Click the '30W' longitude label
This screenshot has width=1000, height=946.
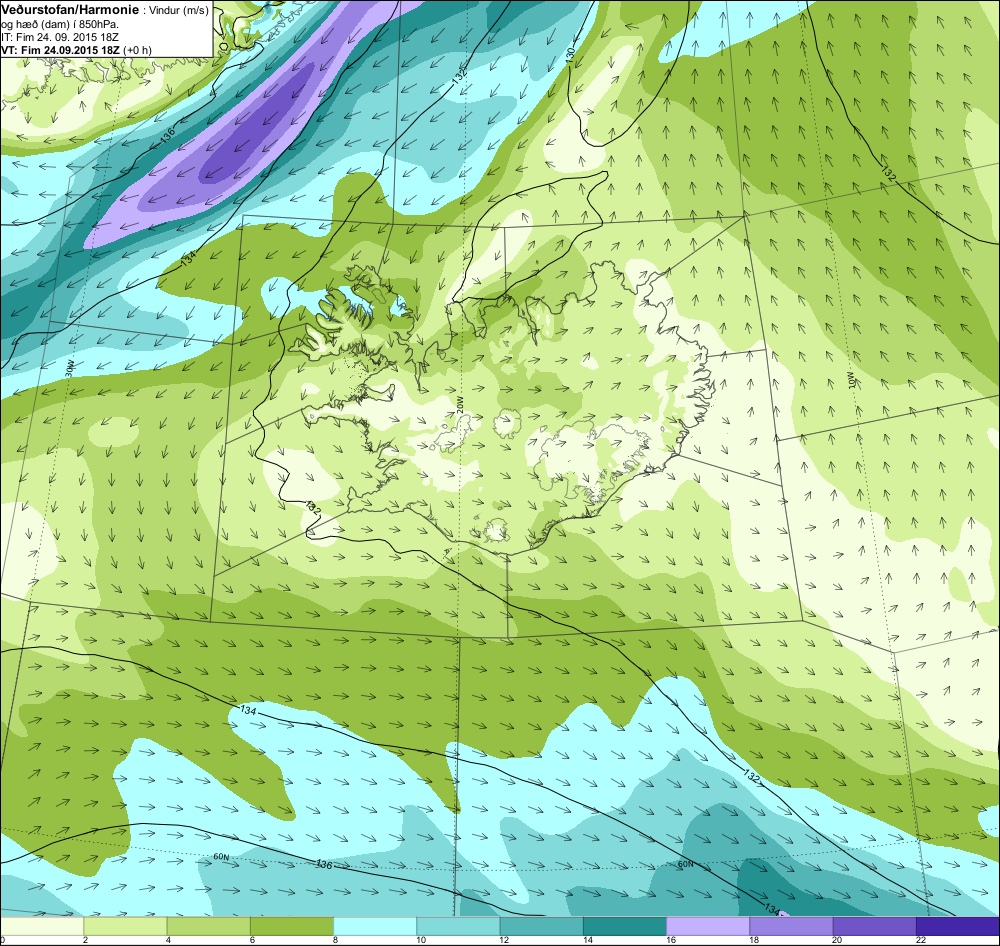point(70,368)
